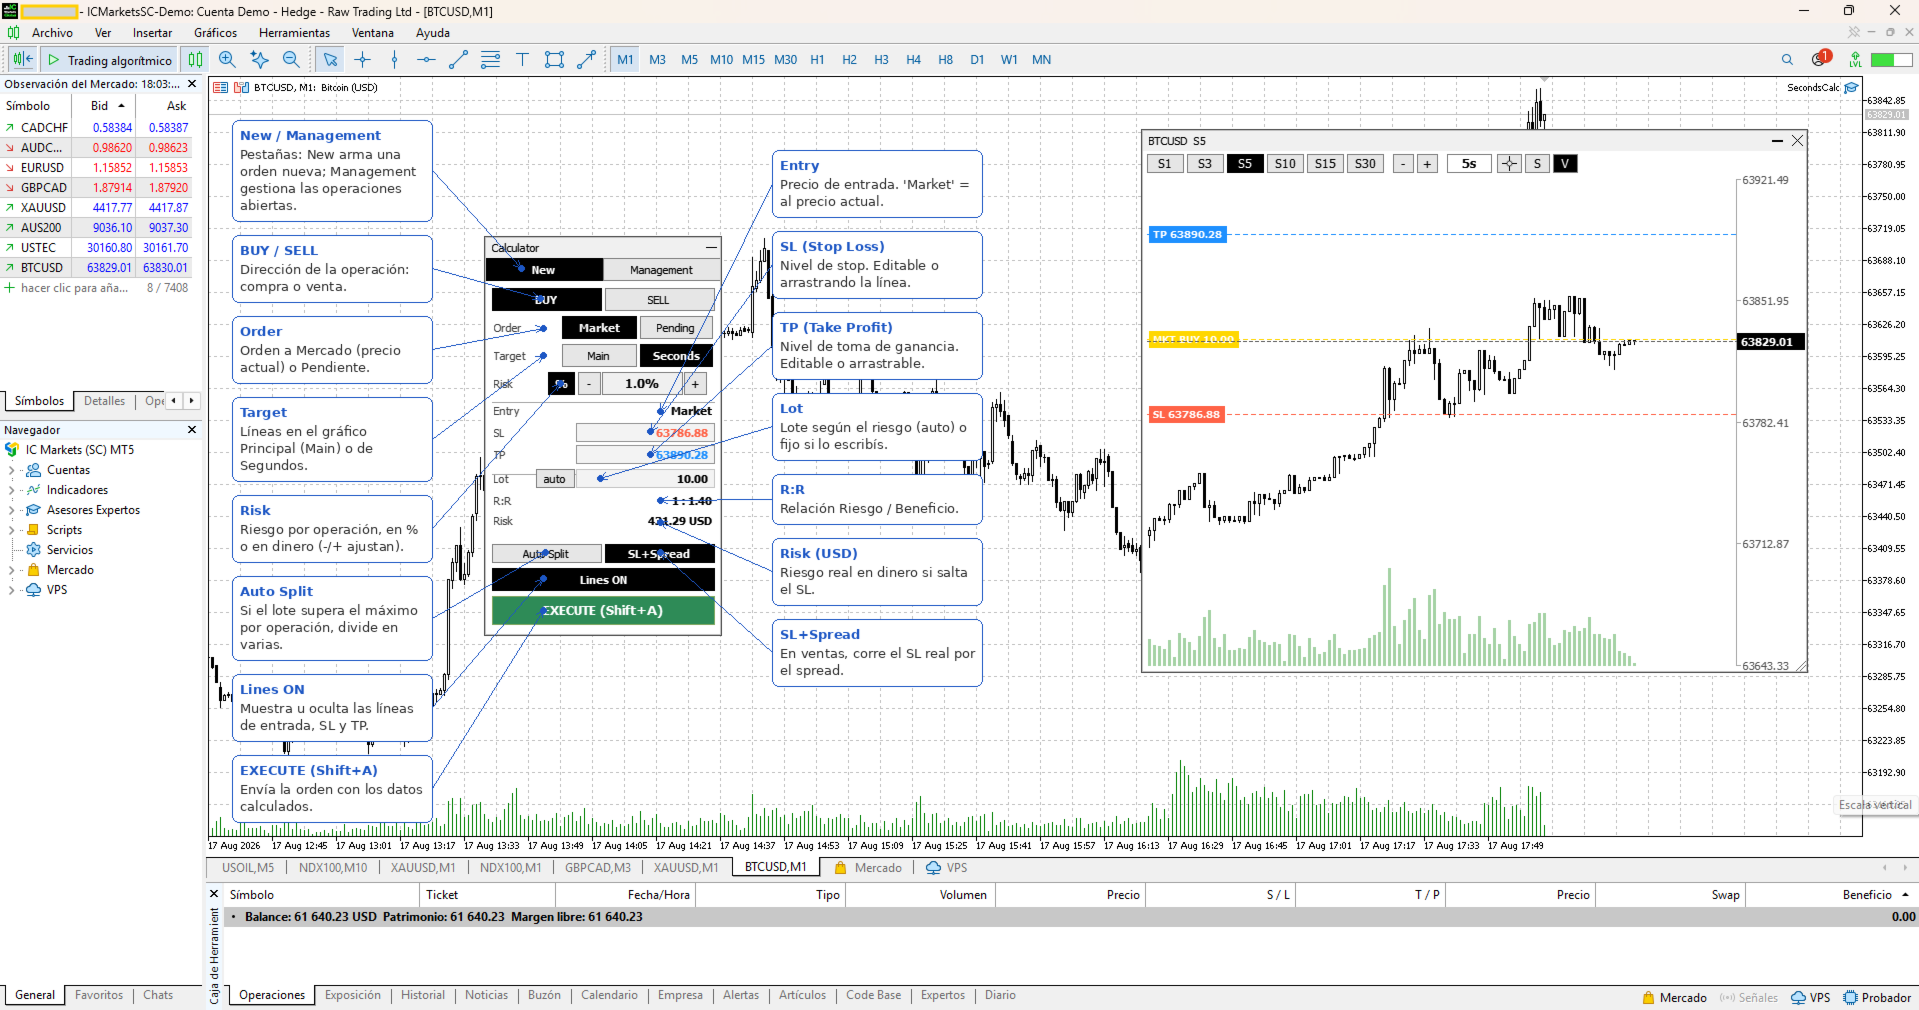This screenshot has width=1919, height=1010.
Task: Select BUY direction in Calculator
Action: point(547,300)
